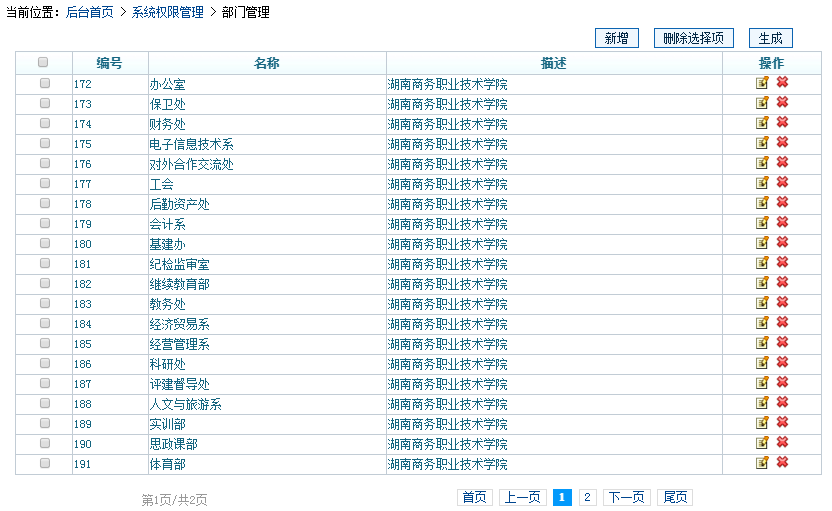Delete the 教务处 record
Image resolution: width=832 pixels, height=511 pixels.
click(x=782, y=302)
